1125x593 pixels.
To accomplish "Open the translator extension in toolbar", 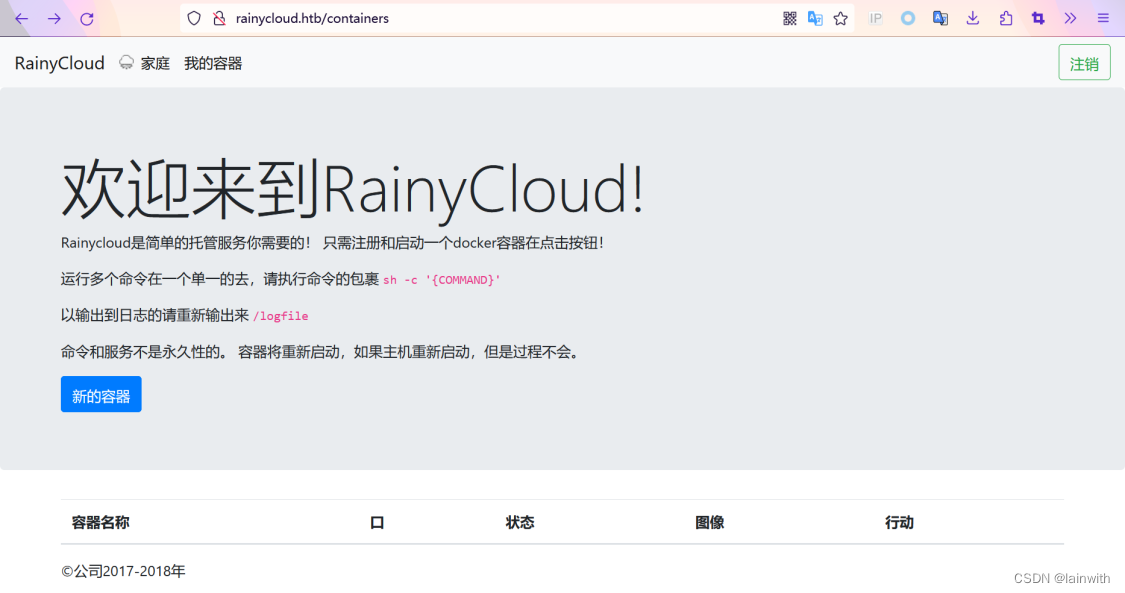I will 940,19.
